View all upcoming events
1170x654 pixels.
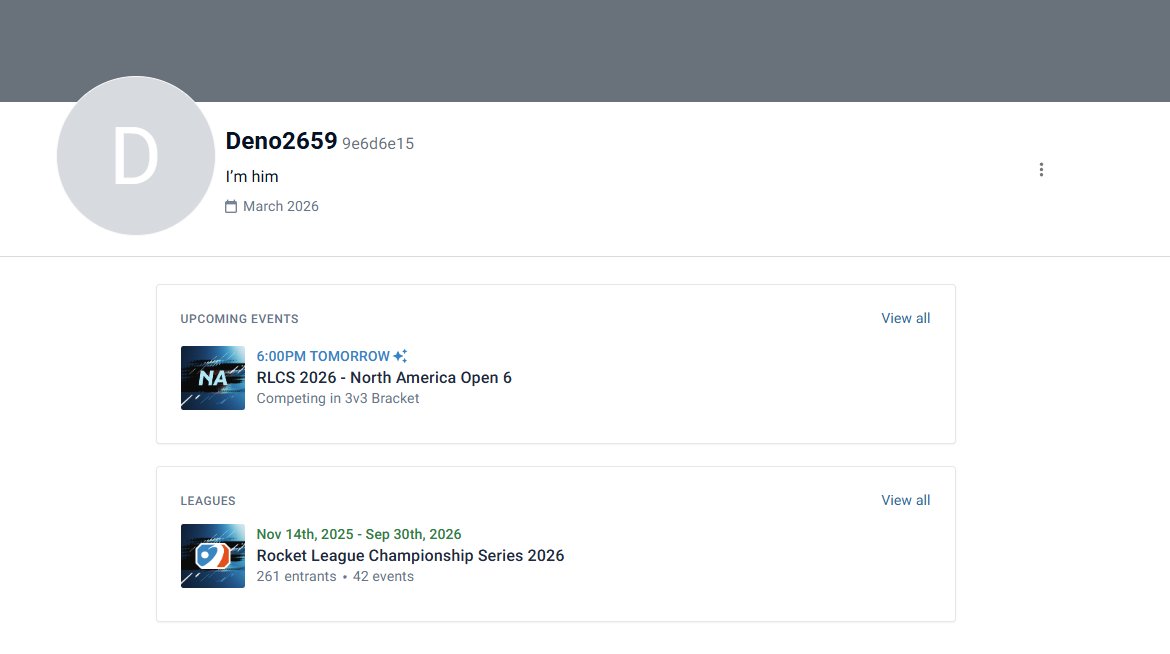click(x=905, y=318)
